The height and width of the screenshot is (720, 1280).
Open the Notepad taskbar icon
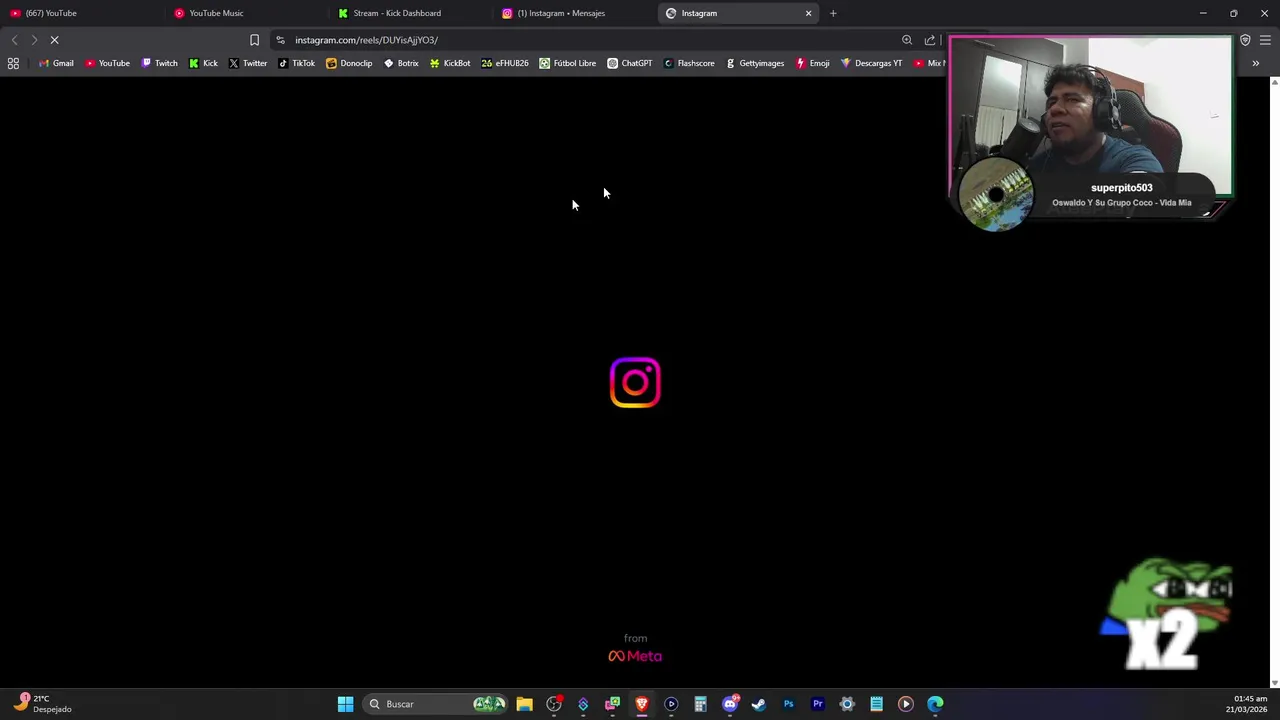[x=876, y=704]
